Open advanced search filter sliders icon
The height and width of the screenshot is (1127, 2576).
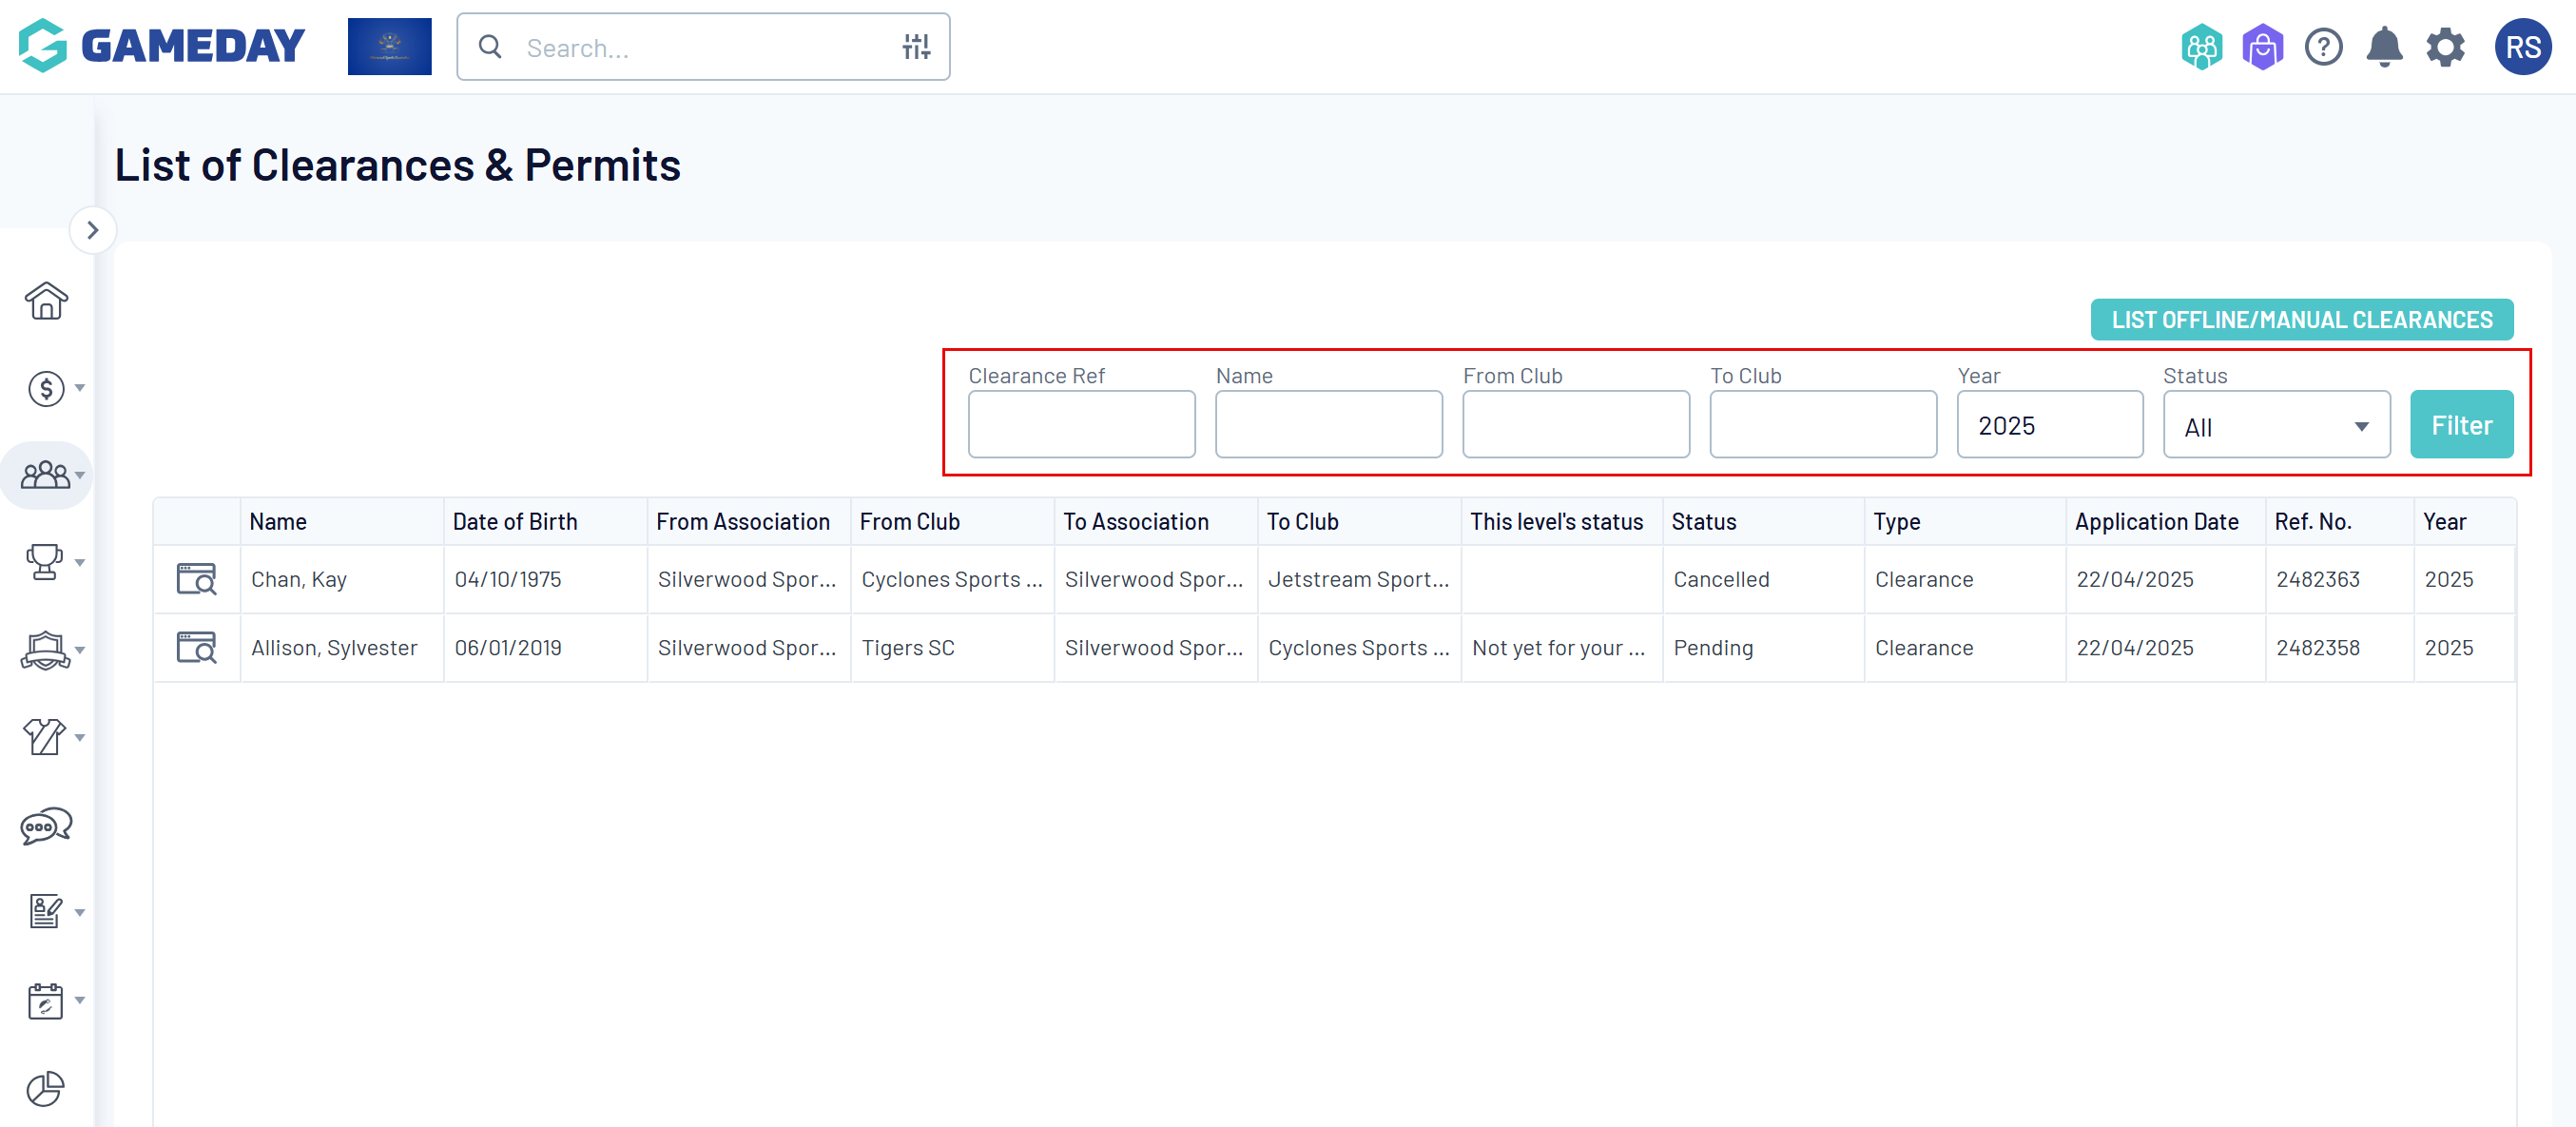pyautogui.click(x=916, y=47)
